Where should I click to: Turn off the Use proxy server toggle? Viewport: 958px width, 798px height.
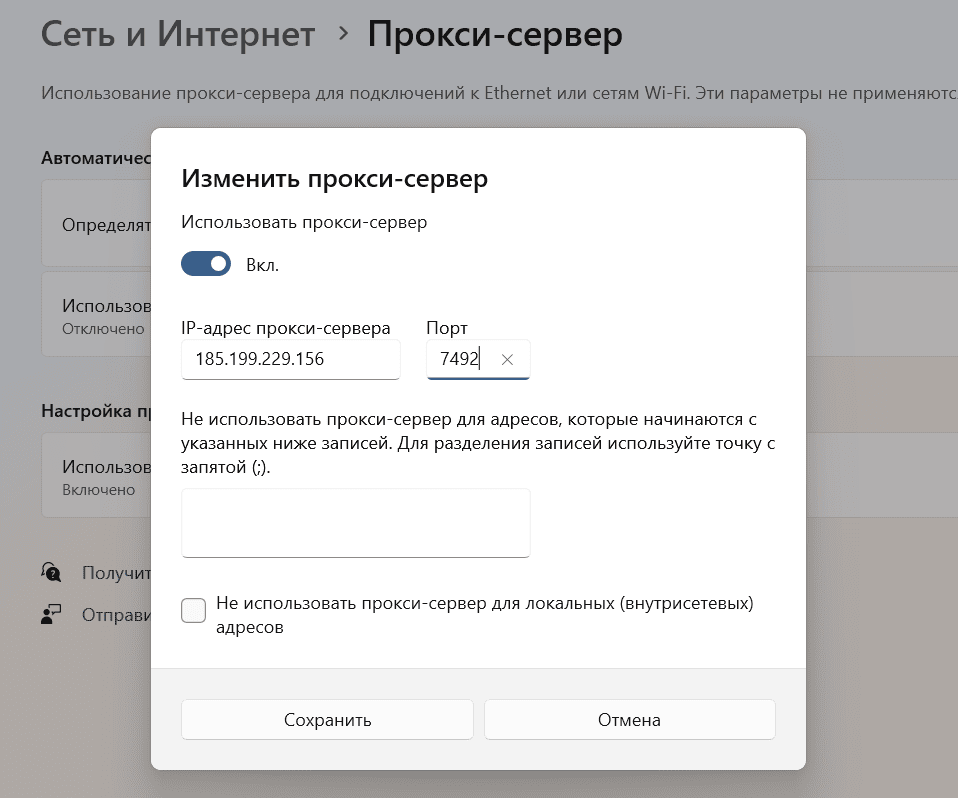206,264
